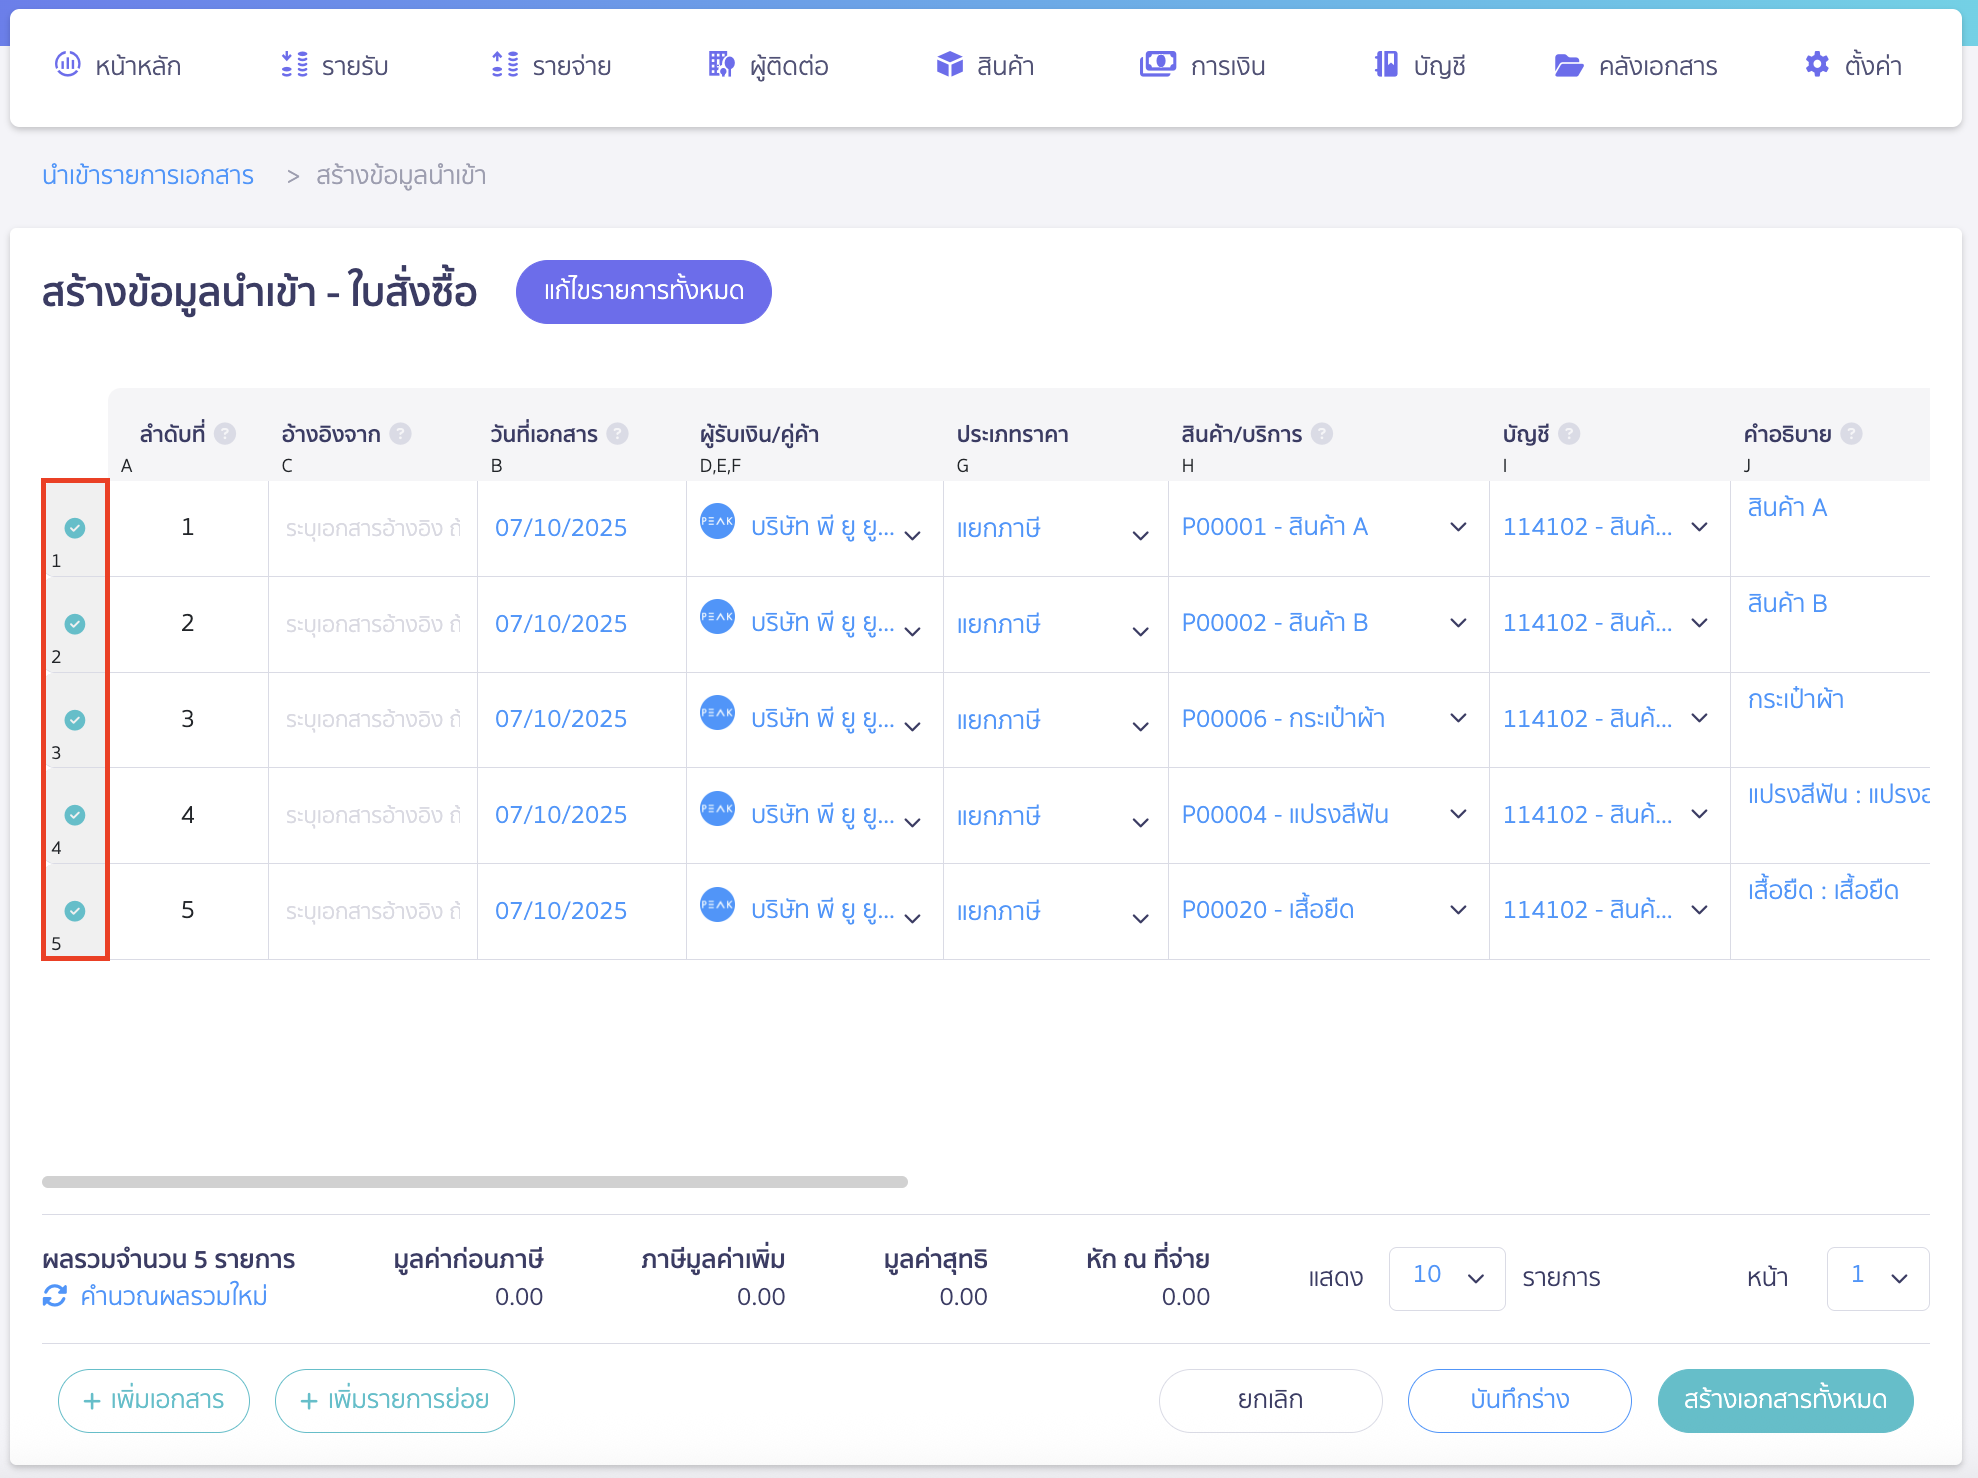Image resolution: width=1978 pixels, height=1478 pixels.
Task: Toggle the green check mark on row 1
Action: pos(75,528)
